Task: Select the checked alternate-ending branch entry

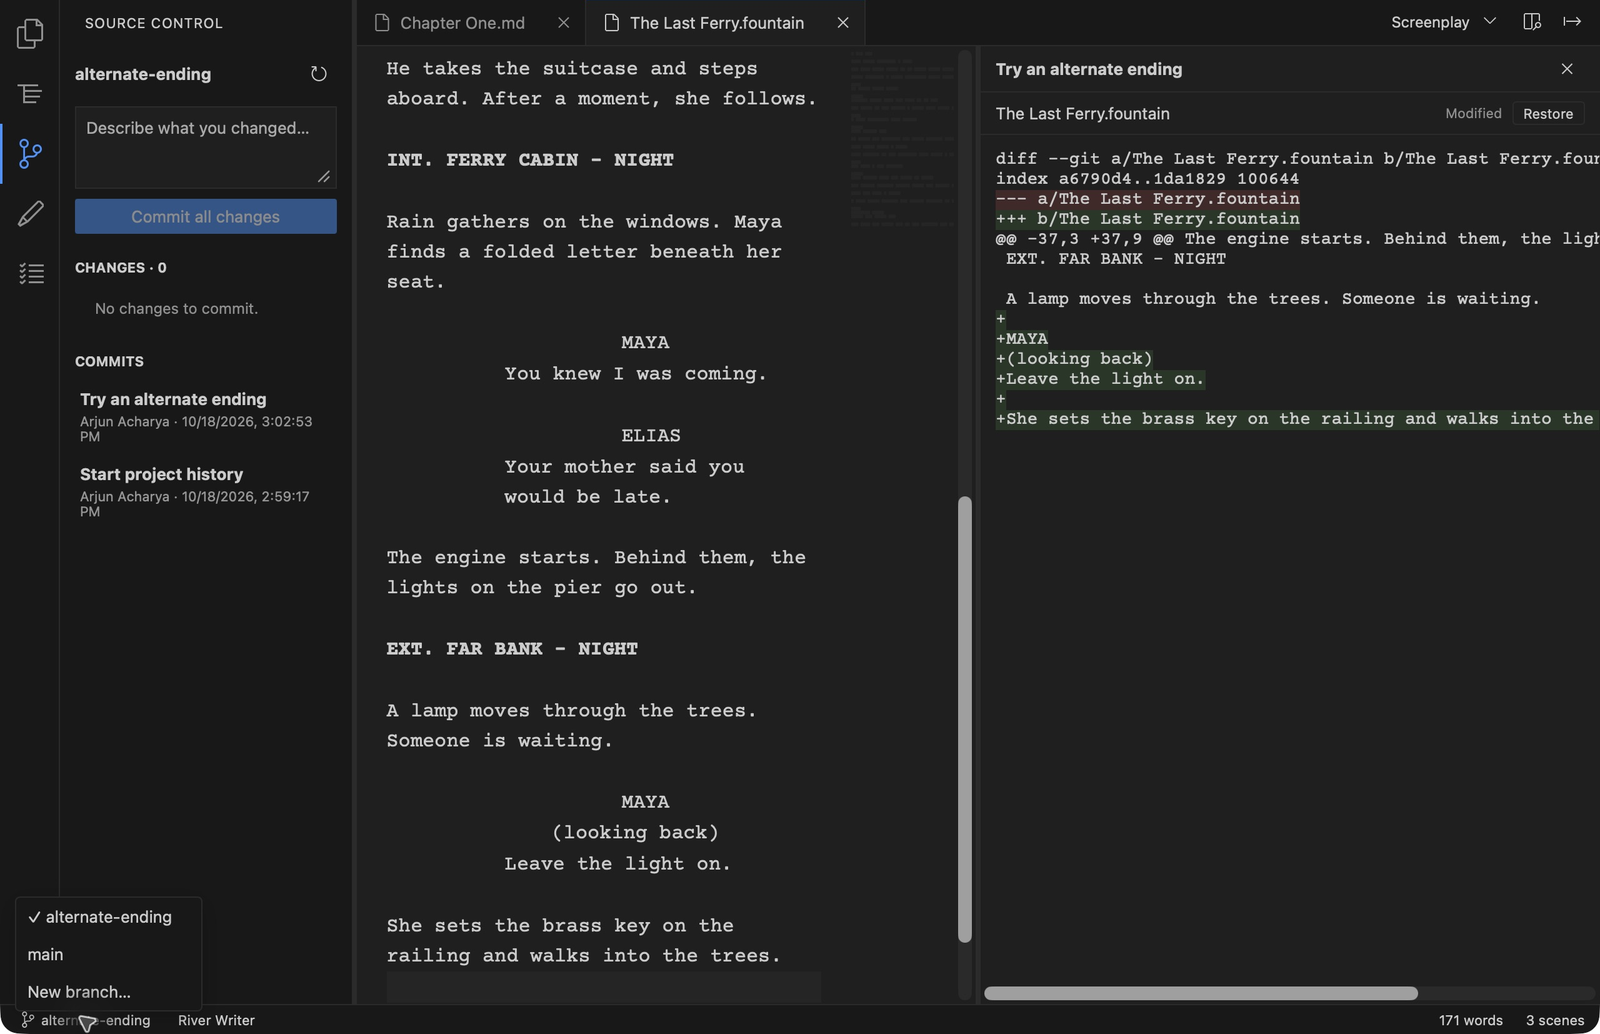Action: coord(109,917)
